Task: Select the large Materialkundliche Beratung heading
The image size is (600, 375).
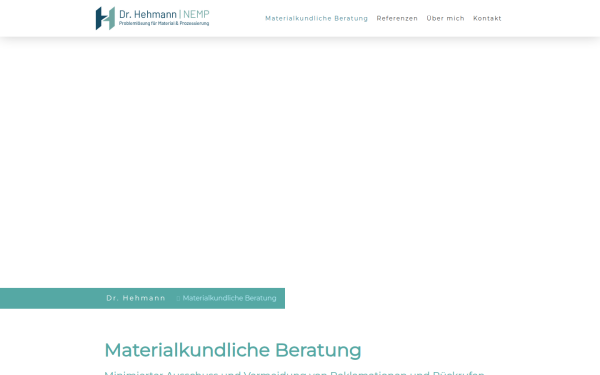Action: (233, 350)
